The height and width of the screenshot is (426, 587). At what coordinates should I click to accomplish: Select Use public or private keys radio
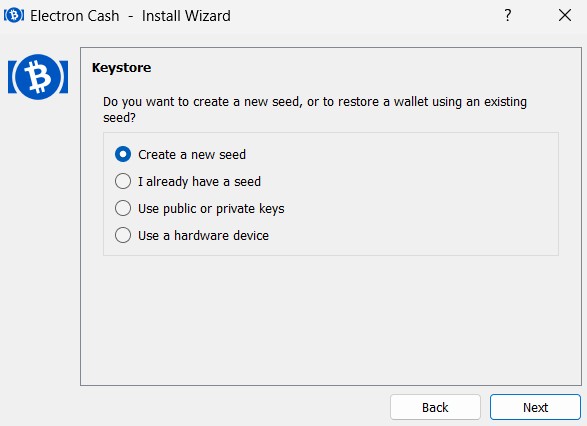pyautogui.click(x=123, y=208)
